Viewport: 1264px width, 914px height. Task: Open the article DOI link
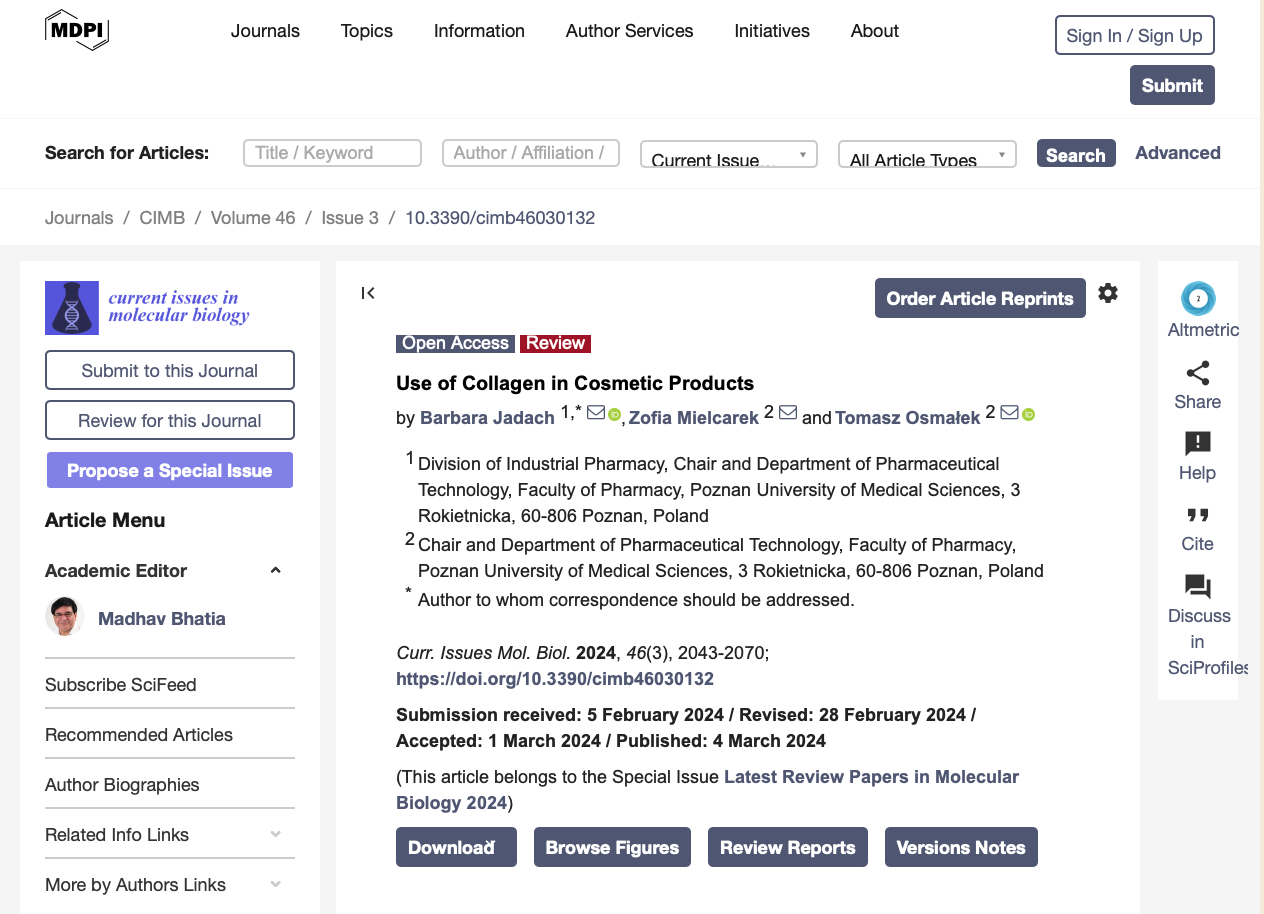click(555, 679)
